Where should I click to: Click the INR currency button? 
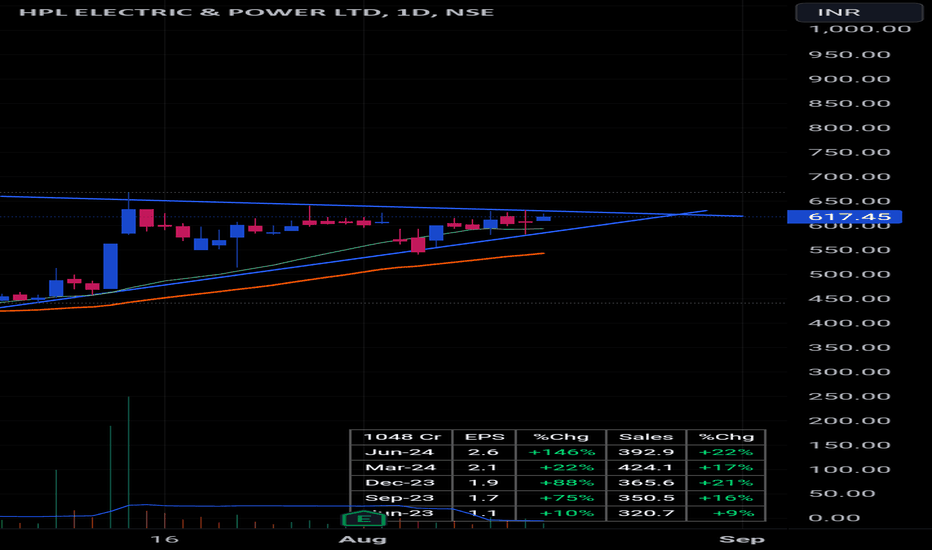(x=859, y=12)
